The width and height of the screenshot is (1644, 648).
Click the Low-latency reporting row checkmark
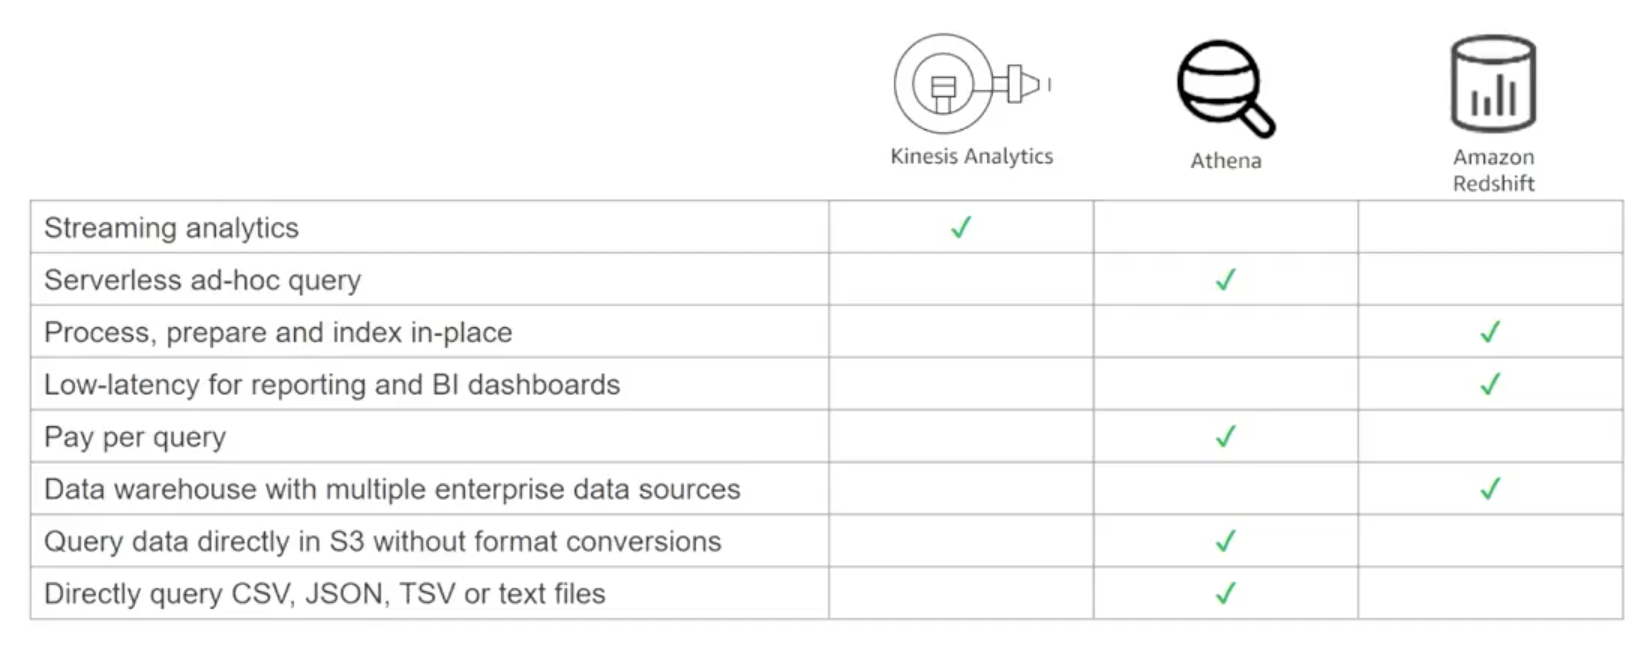click(x=1490, y=384)
